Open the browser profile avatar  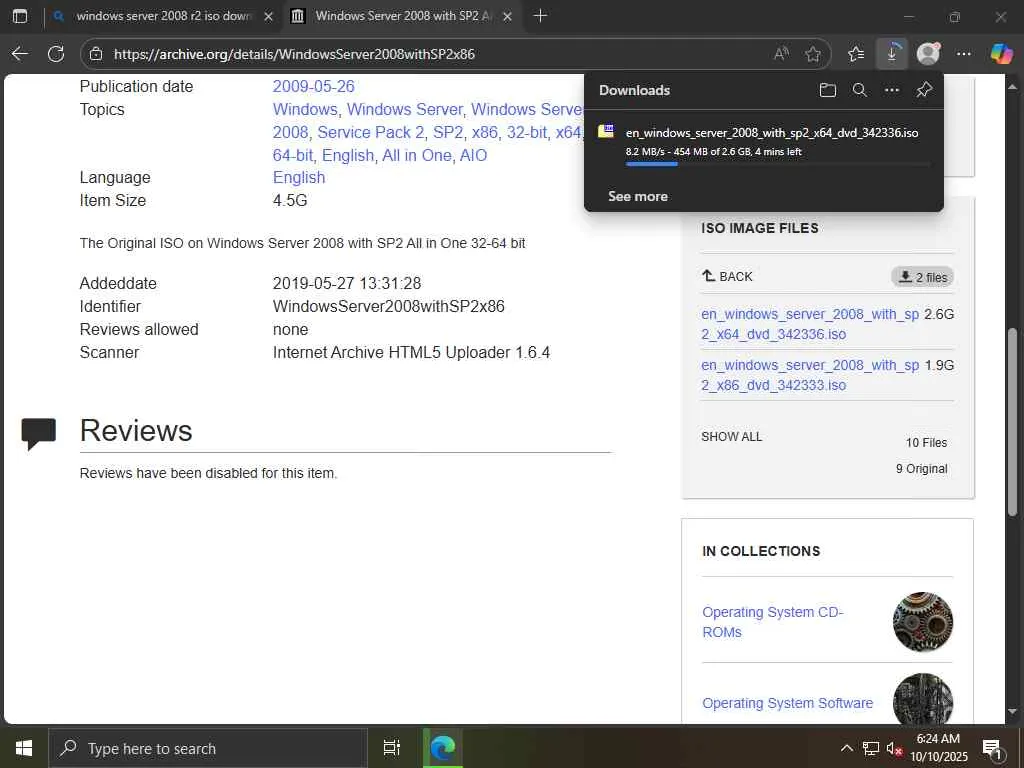point(928,54)
